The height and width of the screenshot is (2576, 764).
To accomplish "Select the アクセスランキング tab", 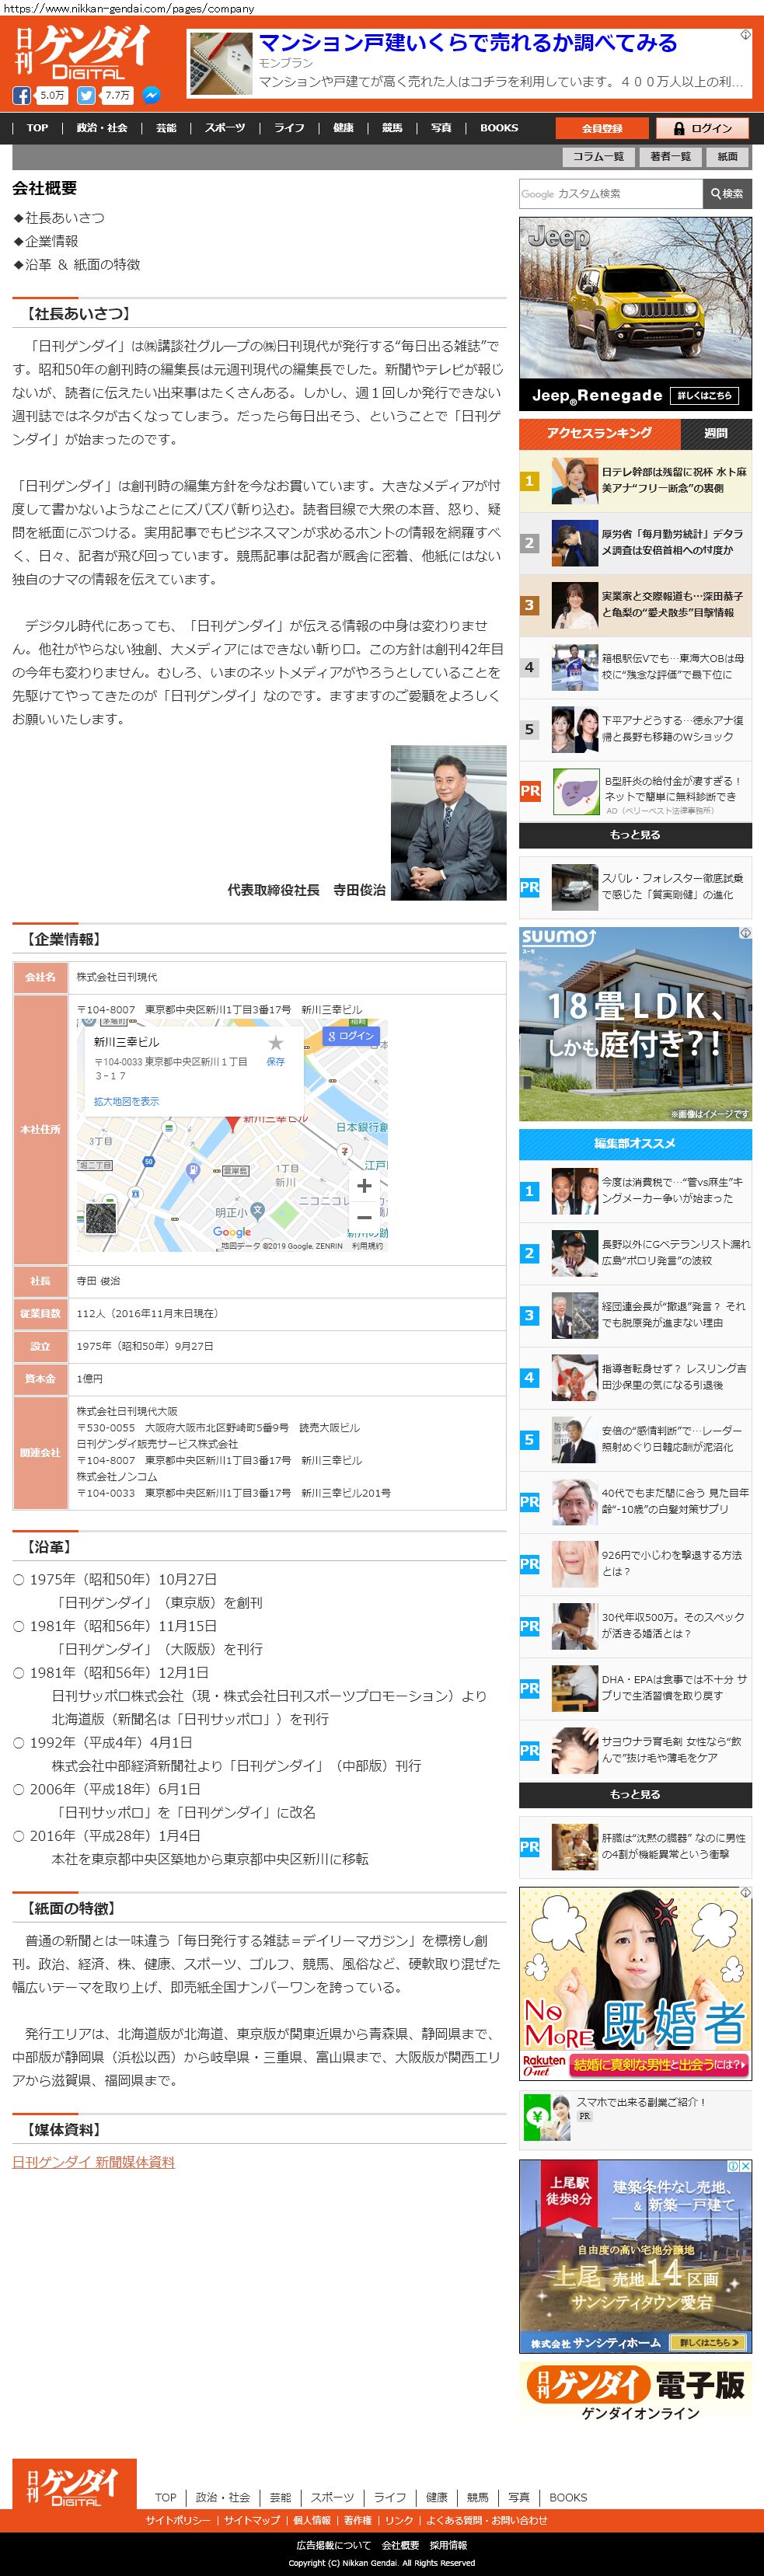I will click(599, 434).
